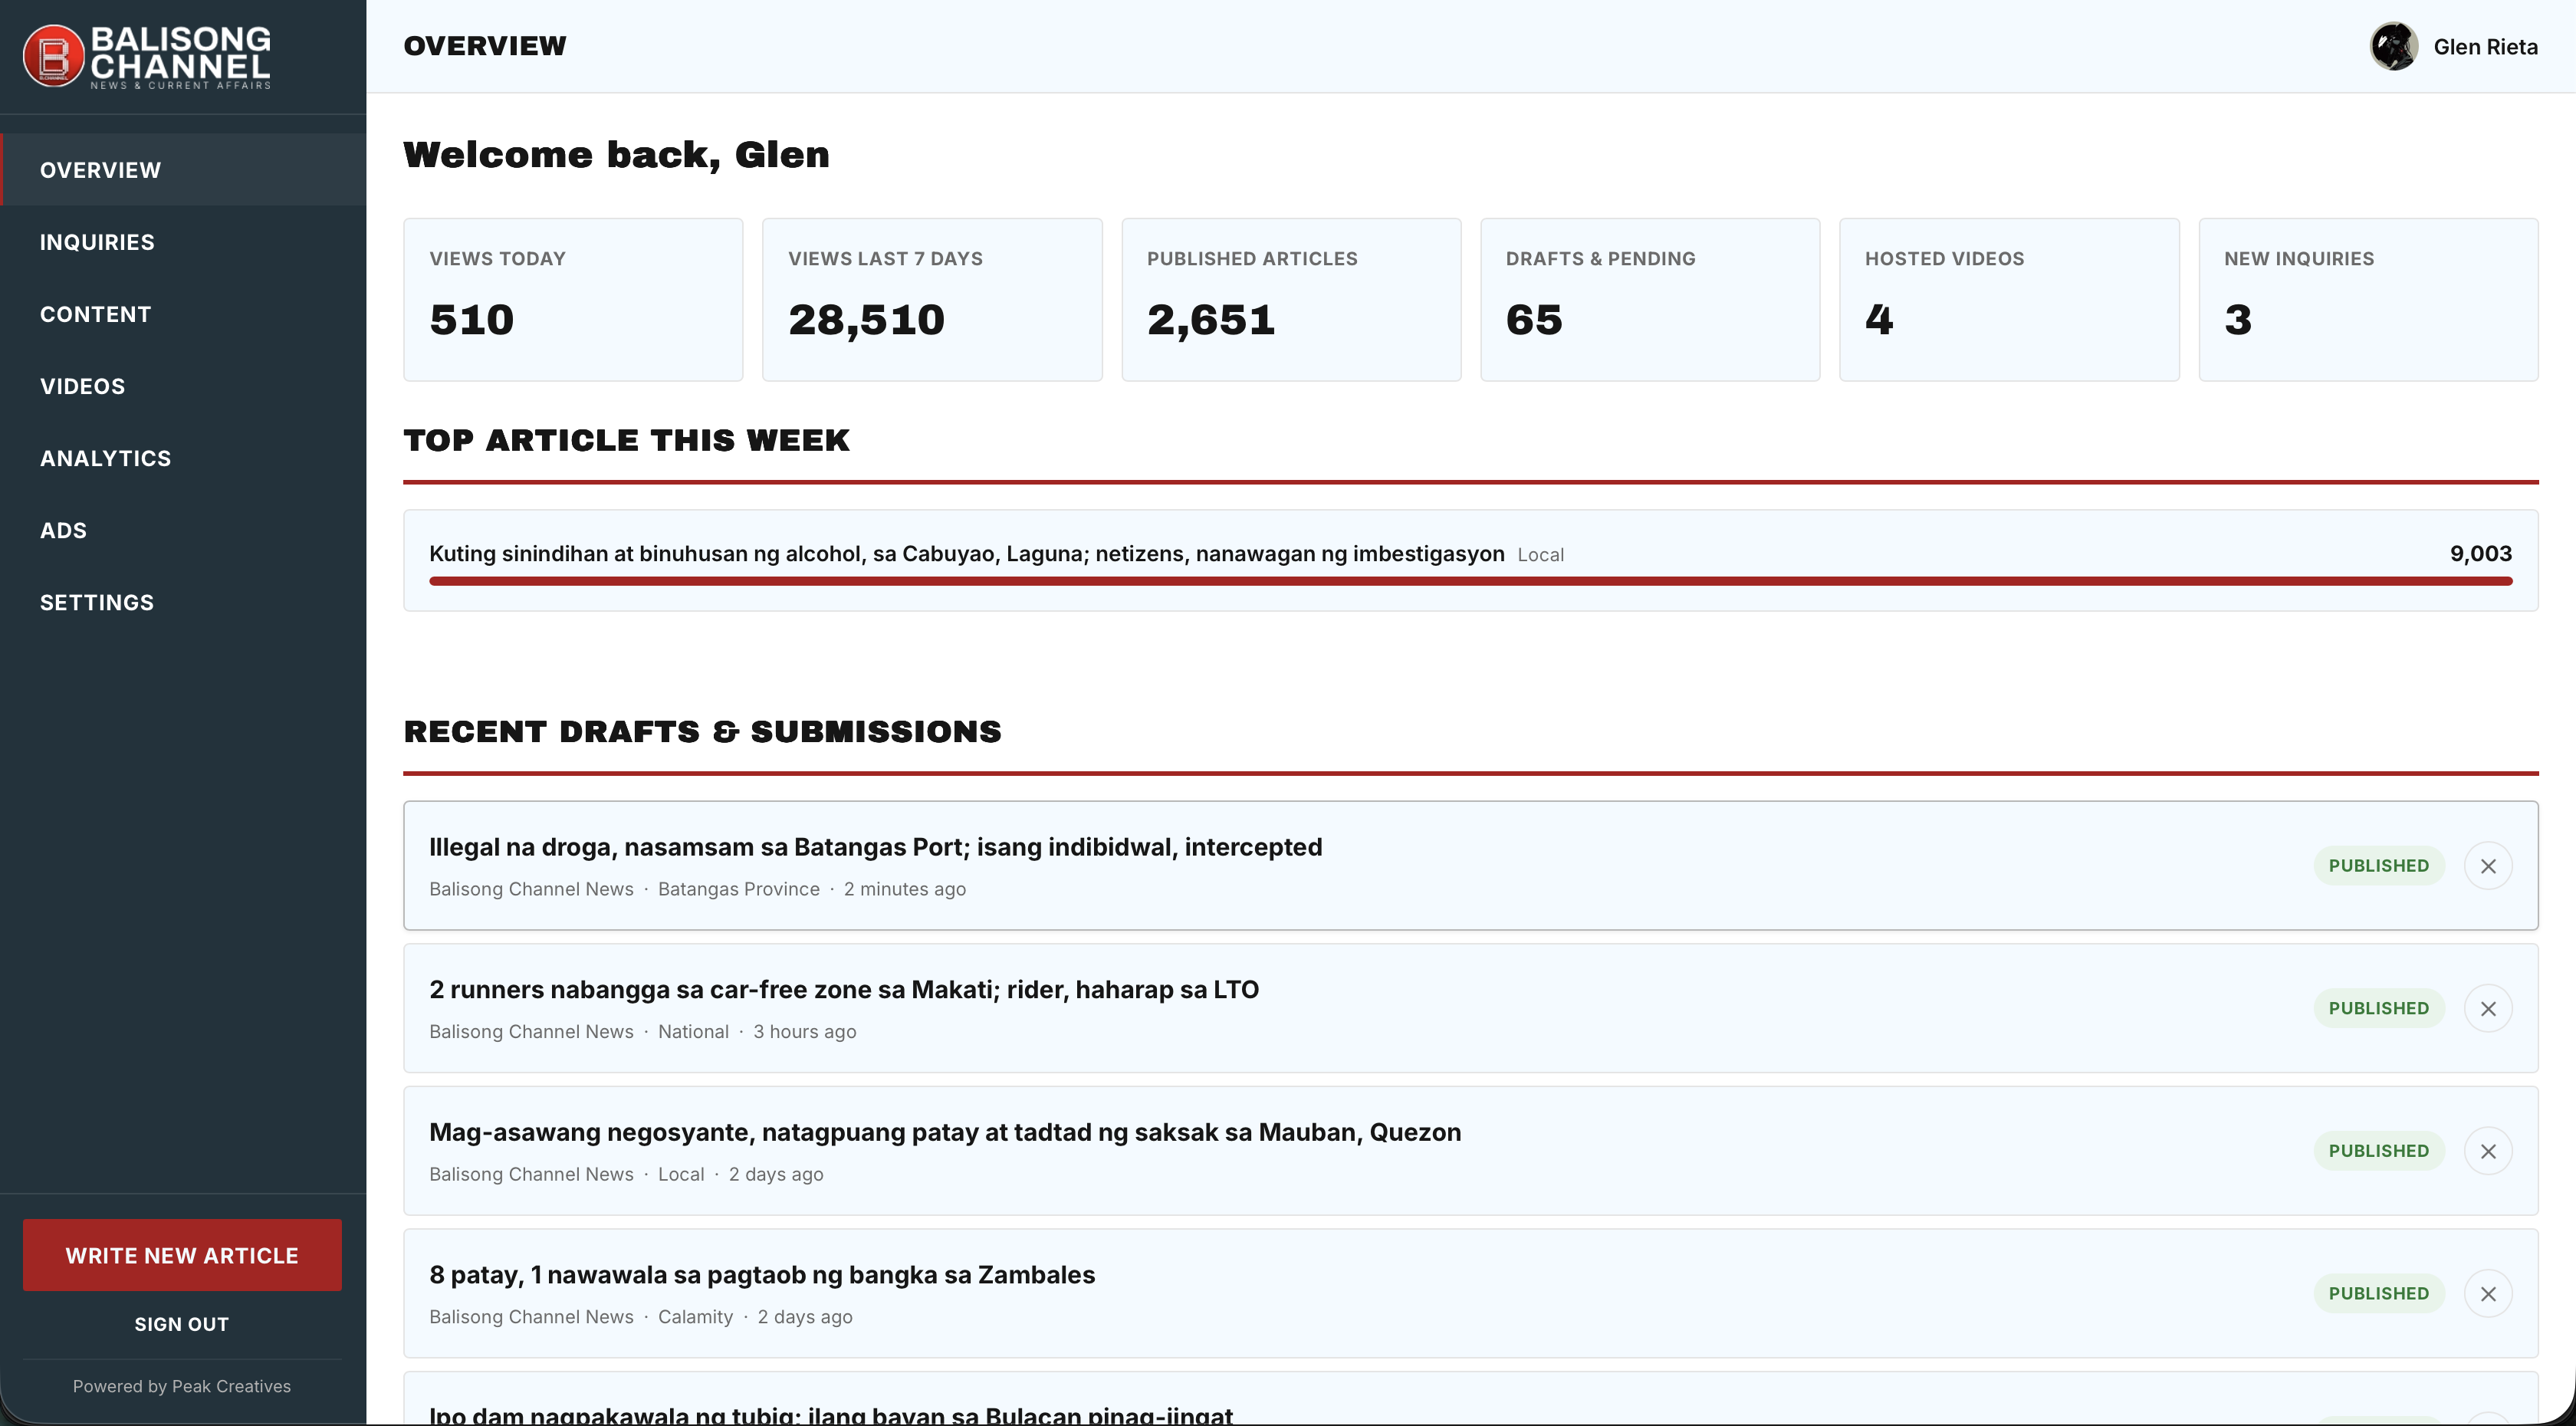Open the Content section

(183, 314)
